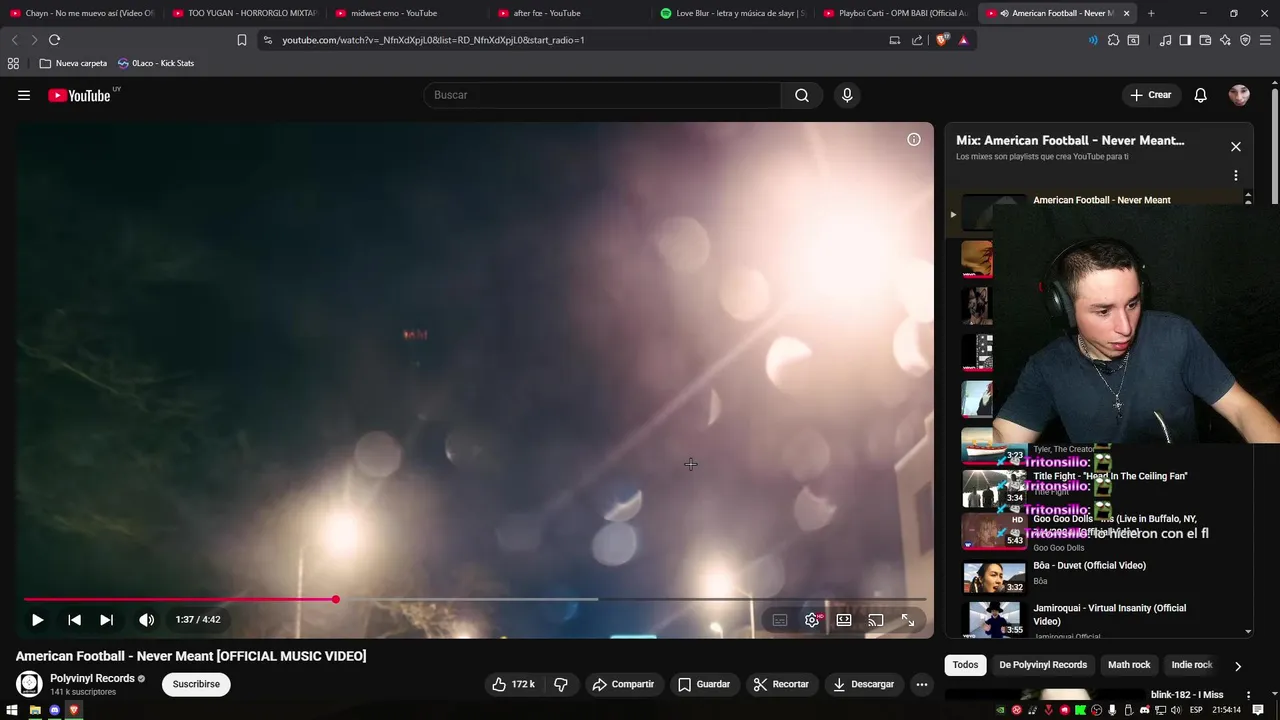Dislike the video with thumbs down
Screen dimensions: 1280x720
point(561,684)
